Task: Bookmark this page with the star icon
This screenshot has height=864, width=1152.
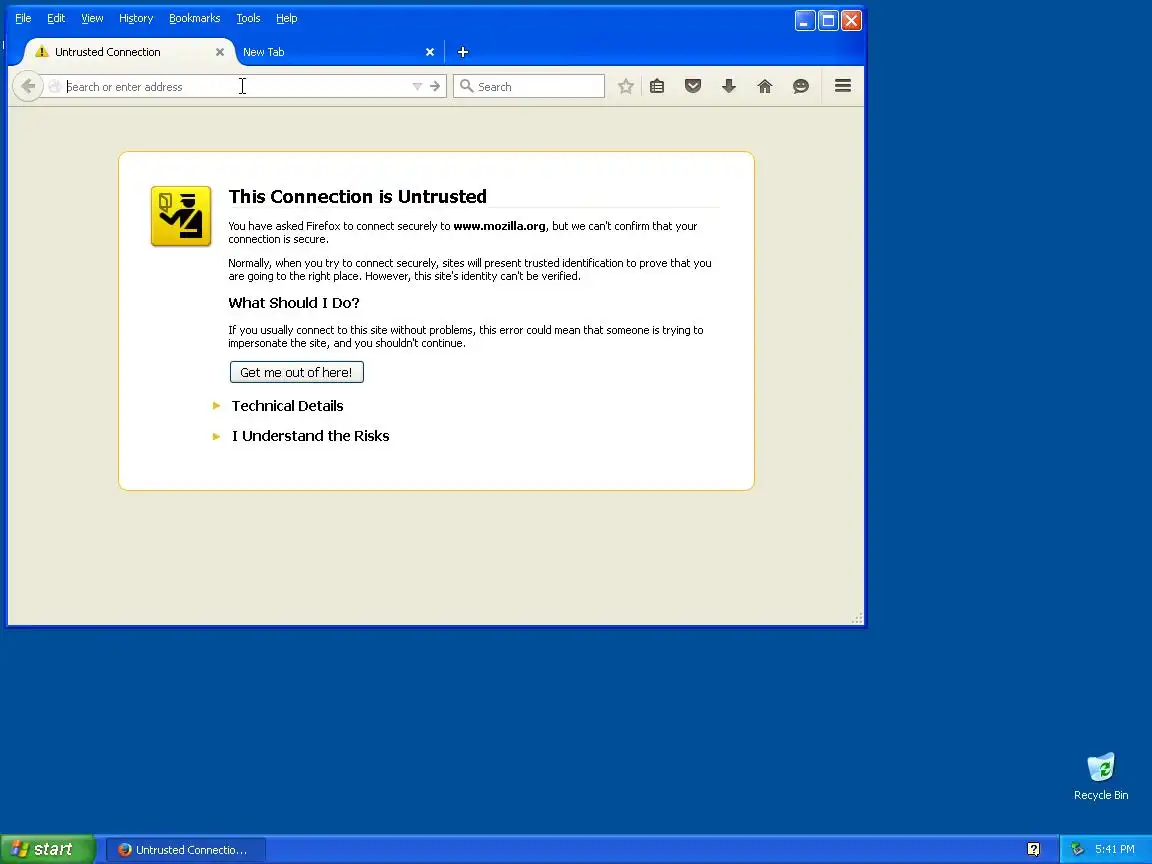Action: (x=625, y=87)
